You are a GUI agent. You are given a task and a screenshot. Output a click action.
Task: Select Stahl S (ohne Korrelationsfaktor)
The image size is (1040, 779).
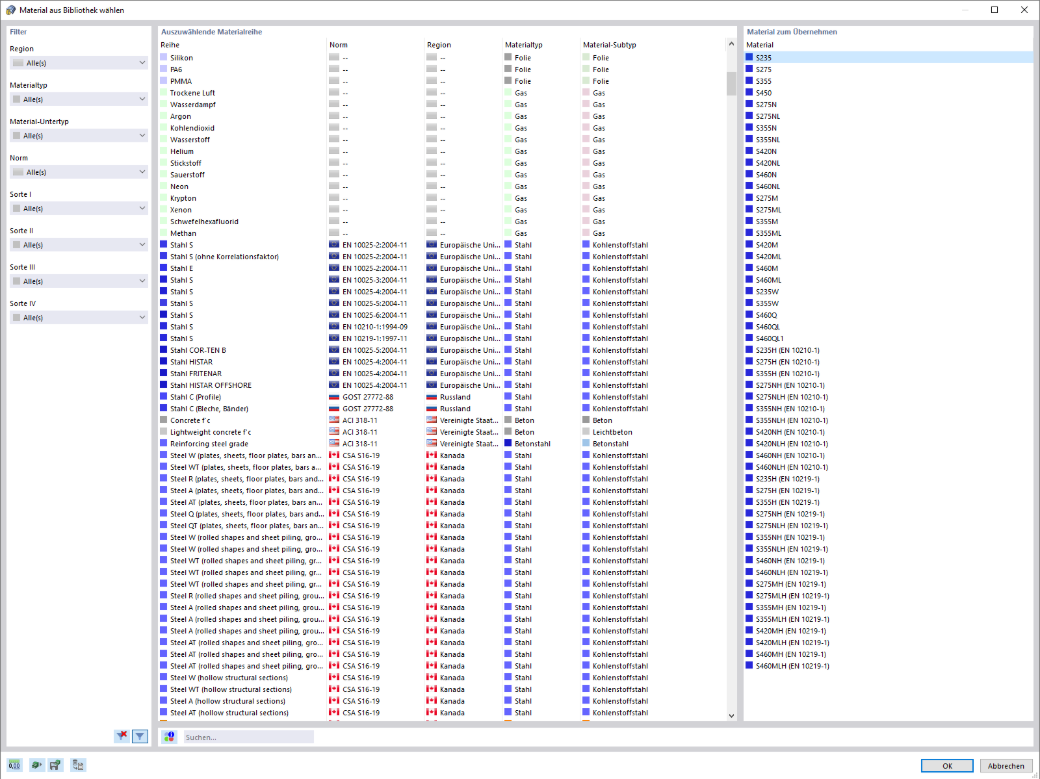(442, 256)
